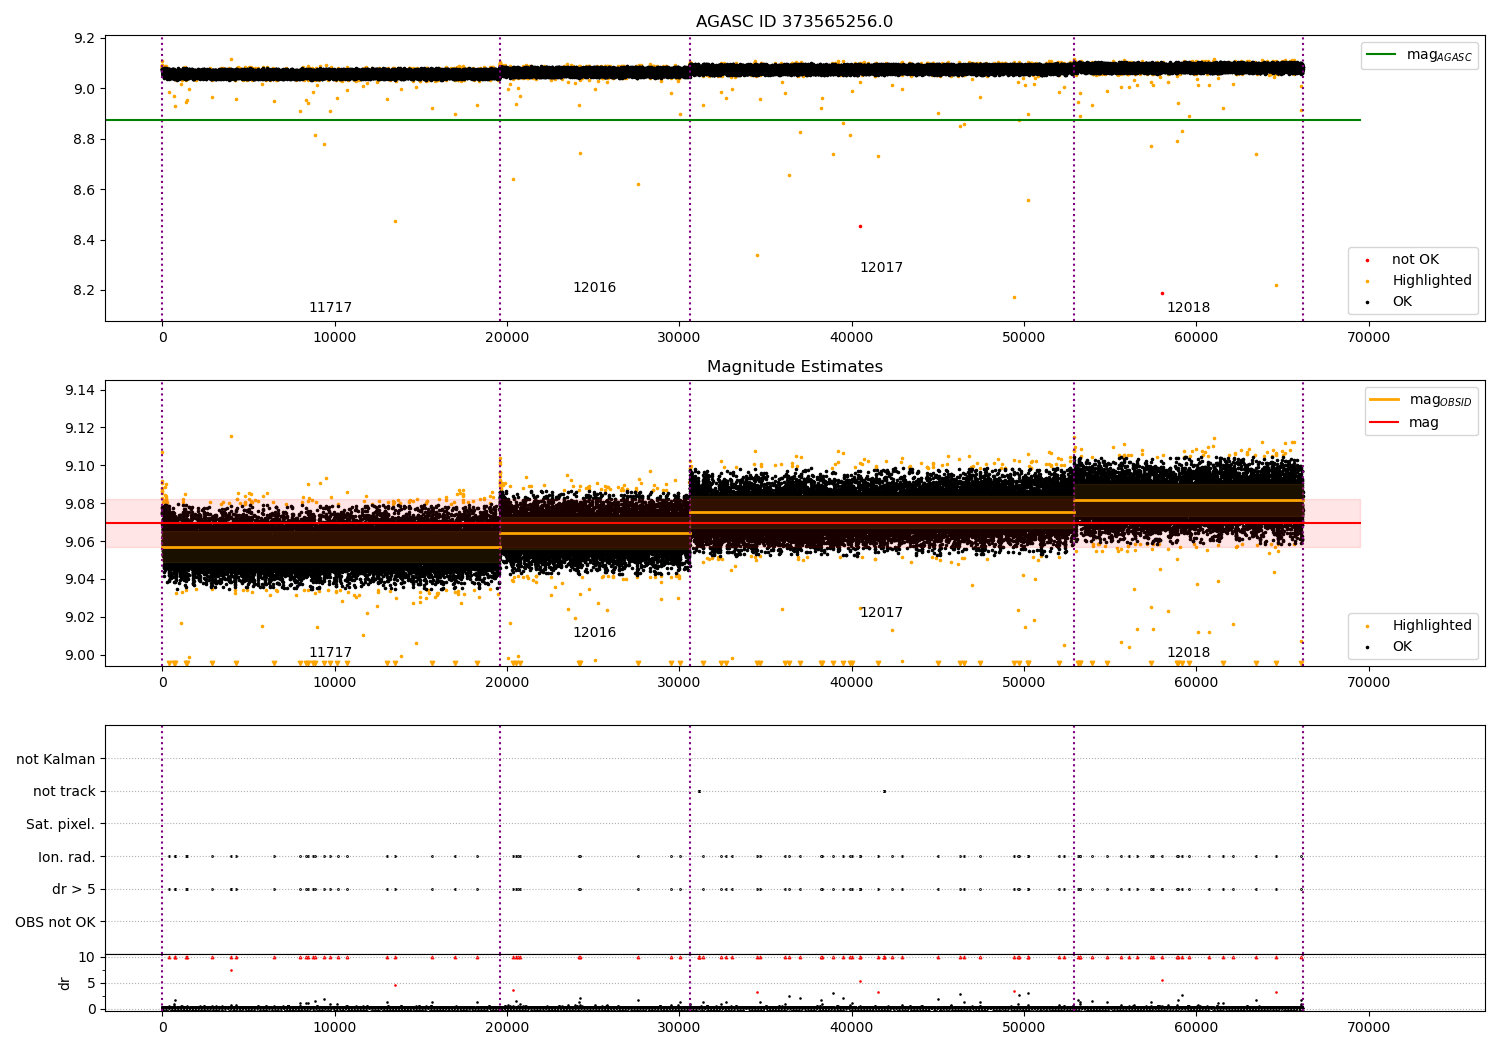Click the 11717 observation label in top plot
Image resolution: width=1500 pixels, height=1050 pixels.
coord(330,308)
